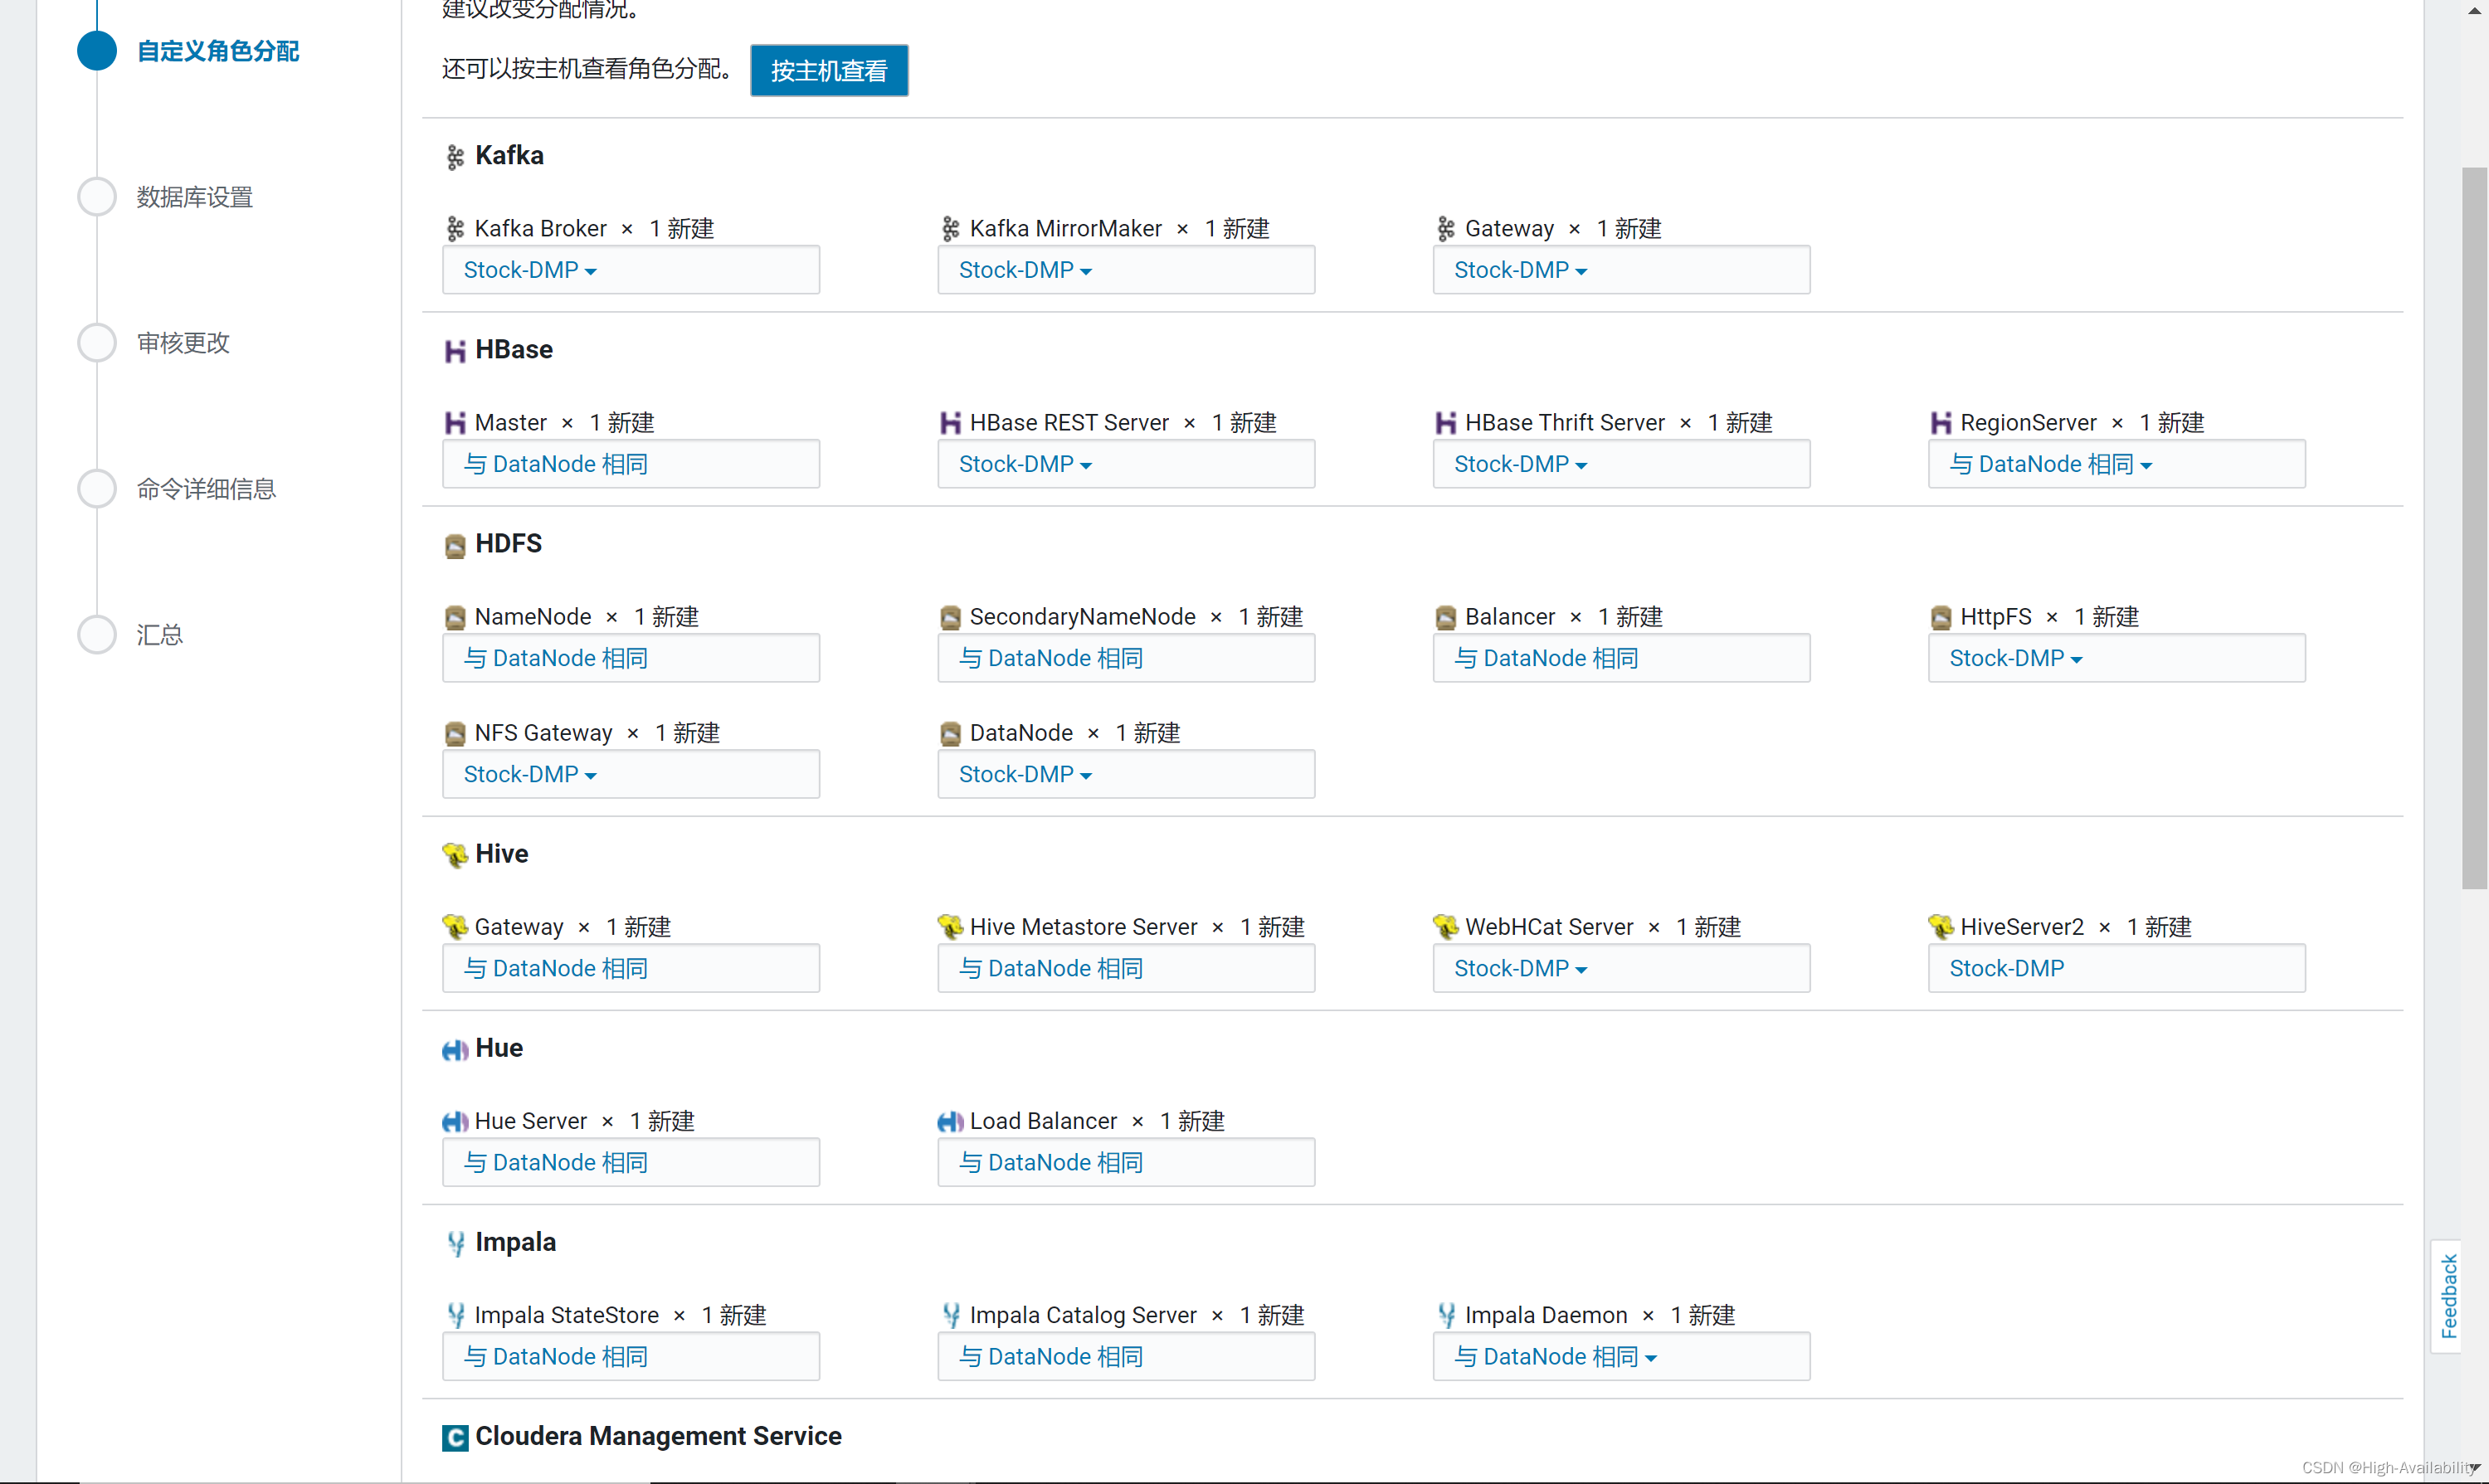Click the Hive bee icon in the heading

[x=455, y=855]
